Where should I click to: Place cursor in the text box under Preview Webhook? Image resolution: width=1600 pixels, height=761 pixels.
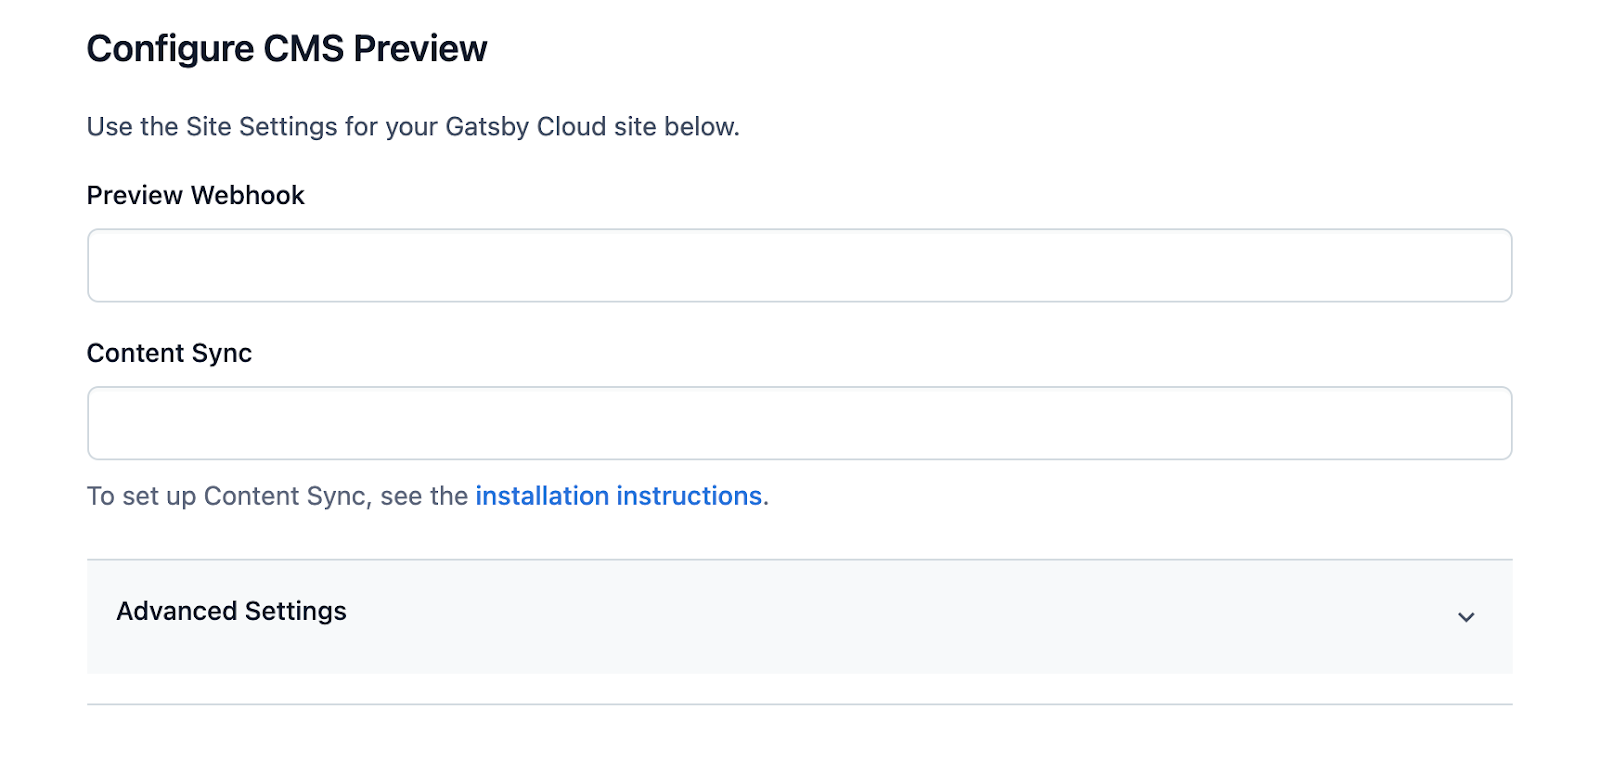(799, 265)
